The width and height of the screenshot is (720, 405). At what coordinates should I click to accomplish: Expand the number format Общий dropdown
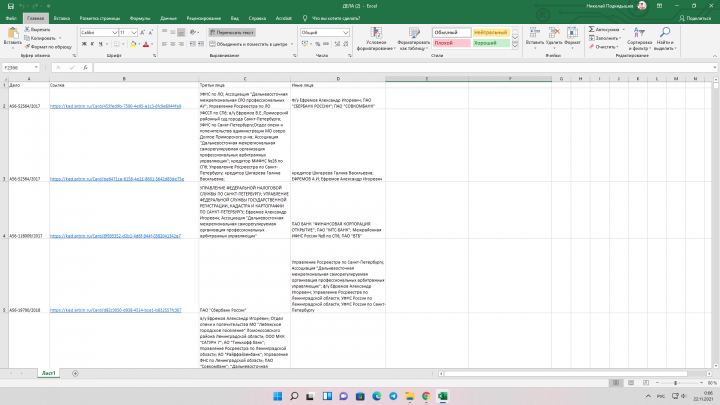(346, 33)
